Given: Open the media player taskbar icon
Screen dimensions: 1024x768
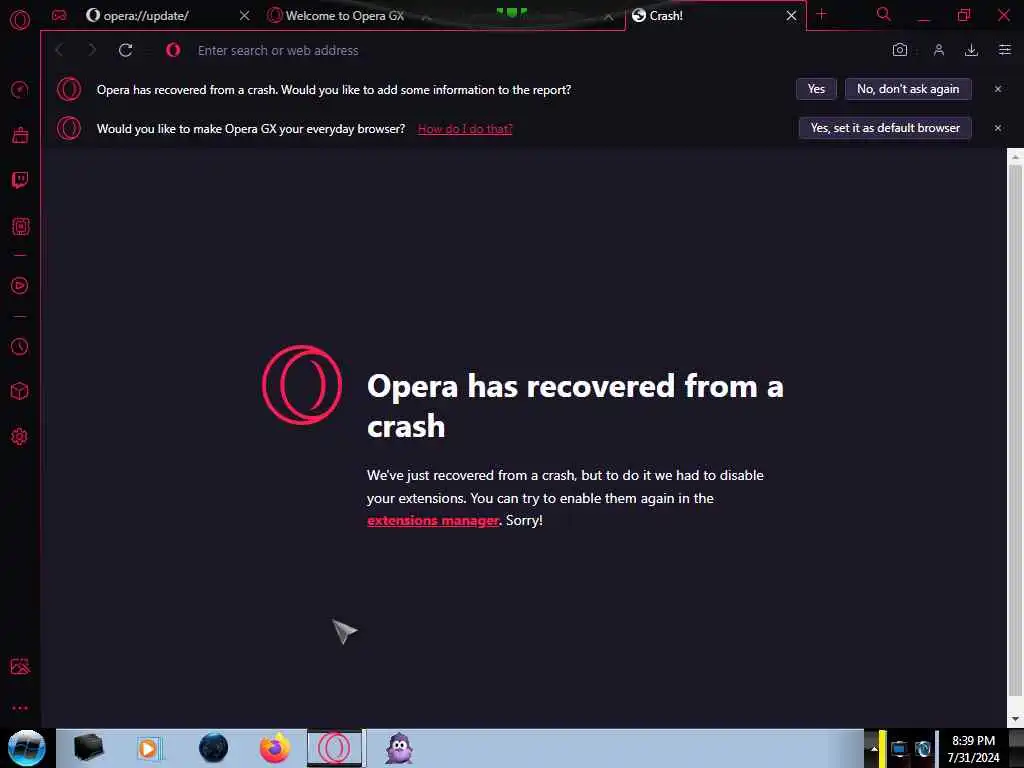Looking at the screenshot, I should pyautogui.click(x=149, y=748).
